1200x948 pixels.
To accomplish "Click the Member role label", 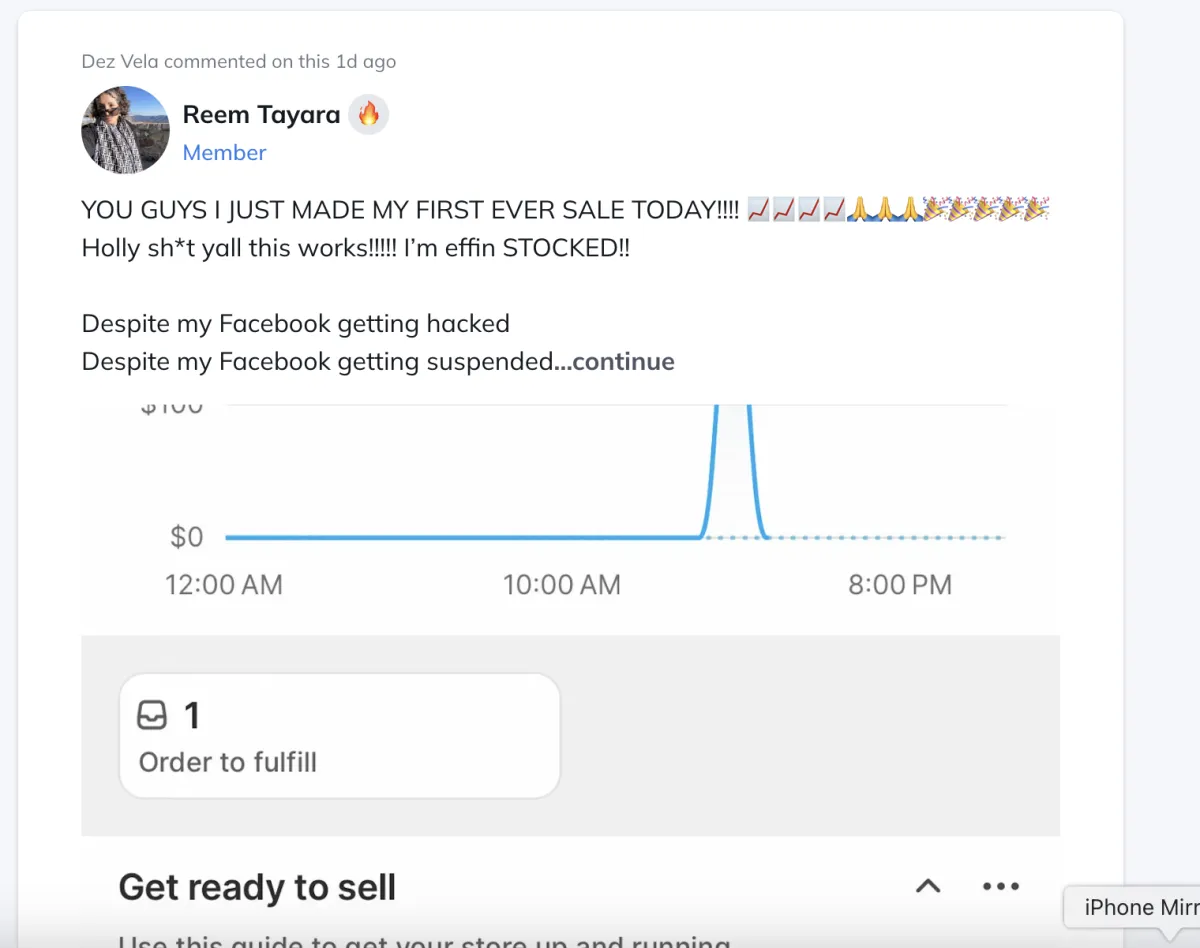I will [224, 153].
